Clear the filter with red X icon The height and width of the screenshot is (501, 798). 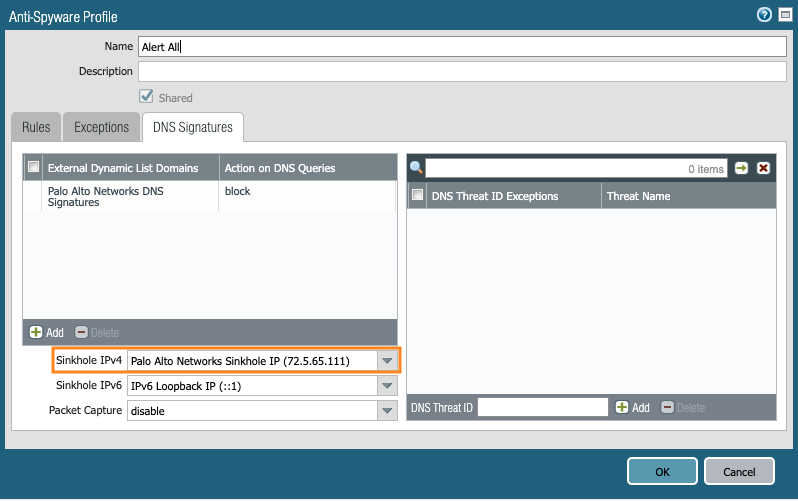click(x=763, y=168)
